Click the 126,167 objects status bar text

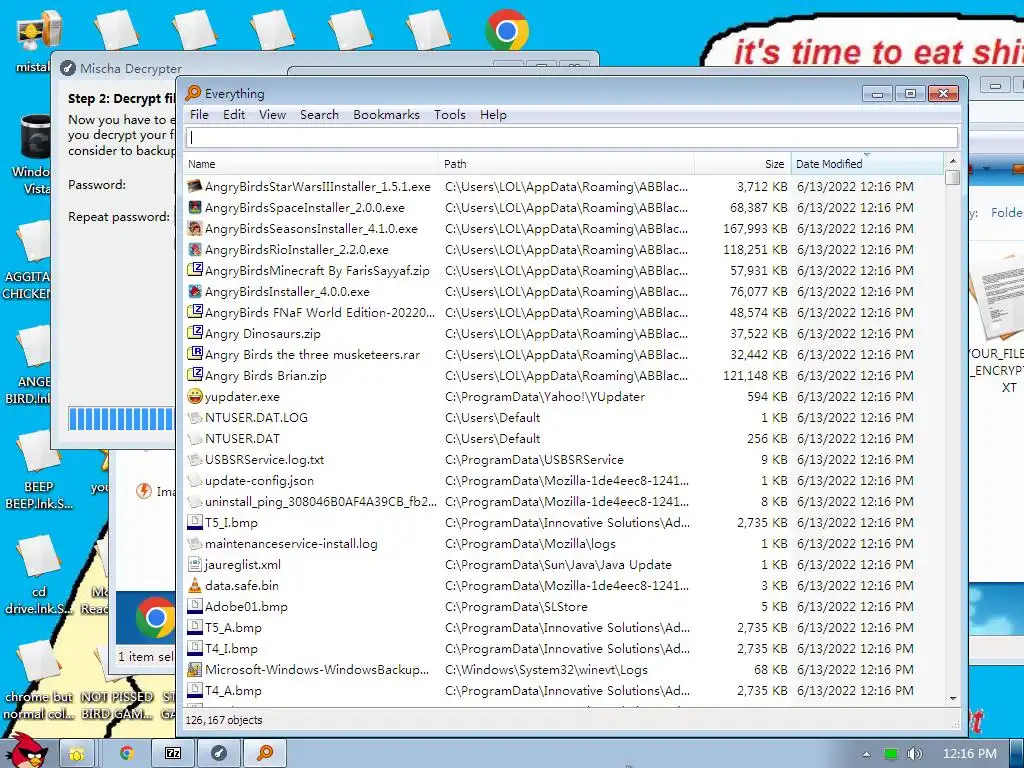point(224,720)
